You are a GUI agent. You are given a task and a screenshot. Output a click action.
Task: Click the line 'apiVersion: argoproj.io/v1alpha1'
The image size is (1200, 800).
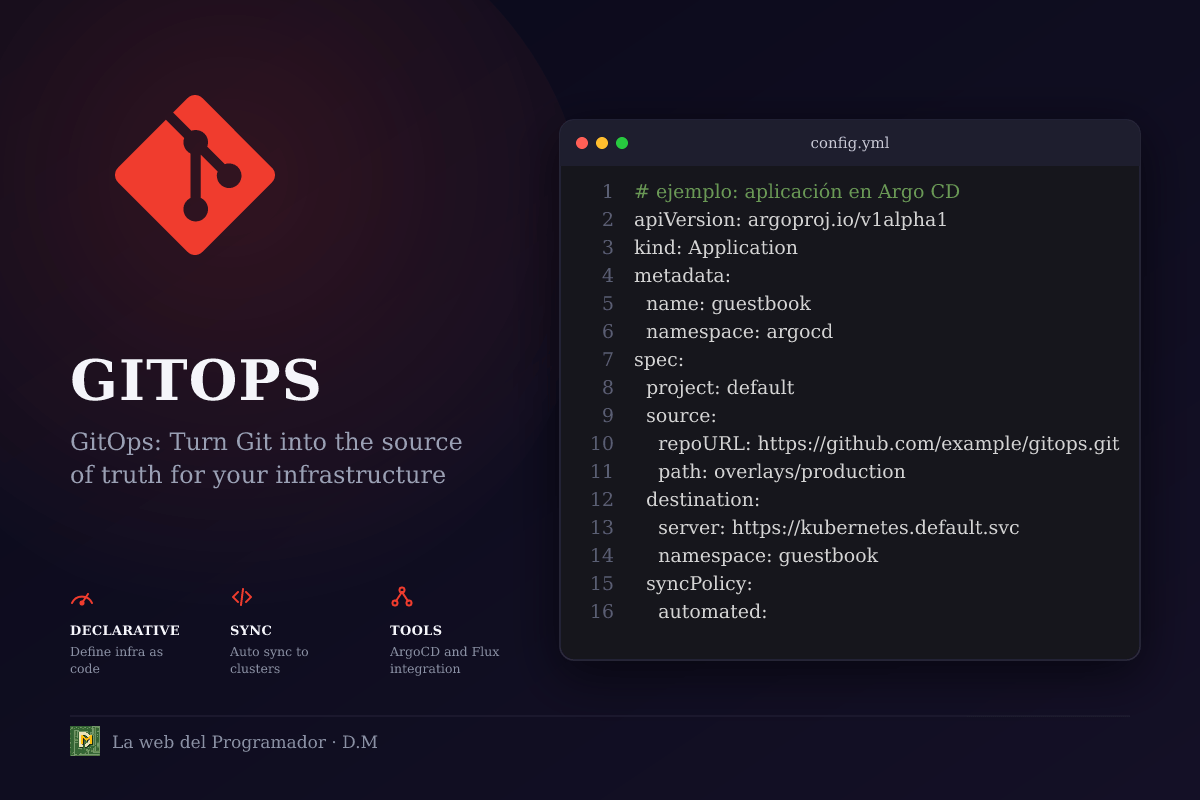pos(790,220)
